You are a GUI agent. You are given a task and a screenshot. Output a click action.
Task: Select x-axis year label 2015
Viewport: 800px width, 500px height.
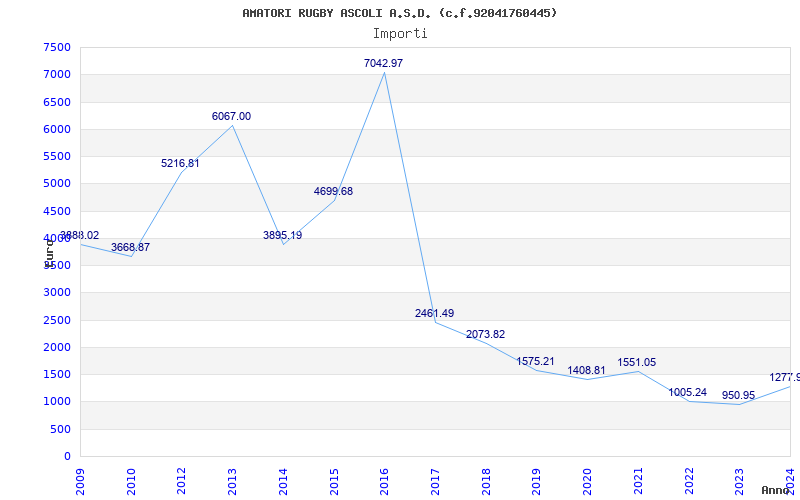point(334,482)
